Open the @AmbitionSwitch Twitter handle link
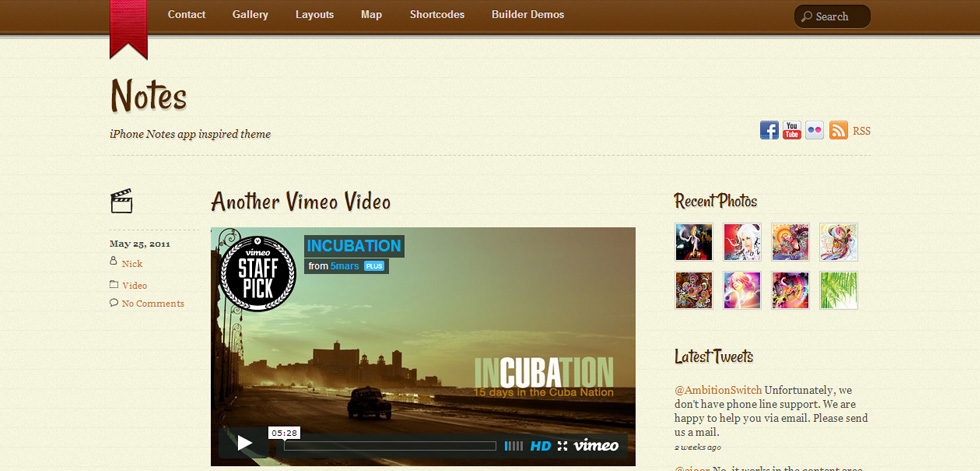 (x=718, y=390)
